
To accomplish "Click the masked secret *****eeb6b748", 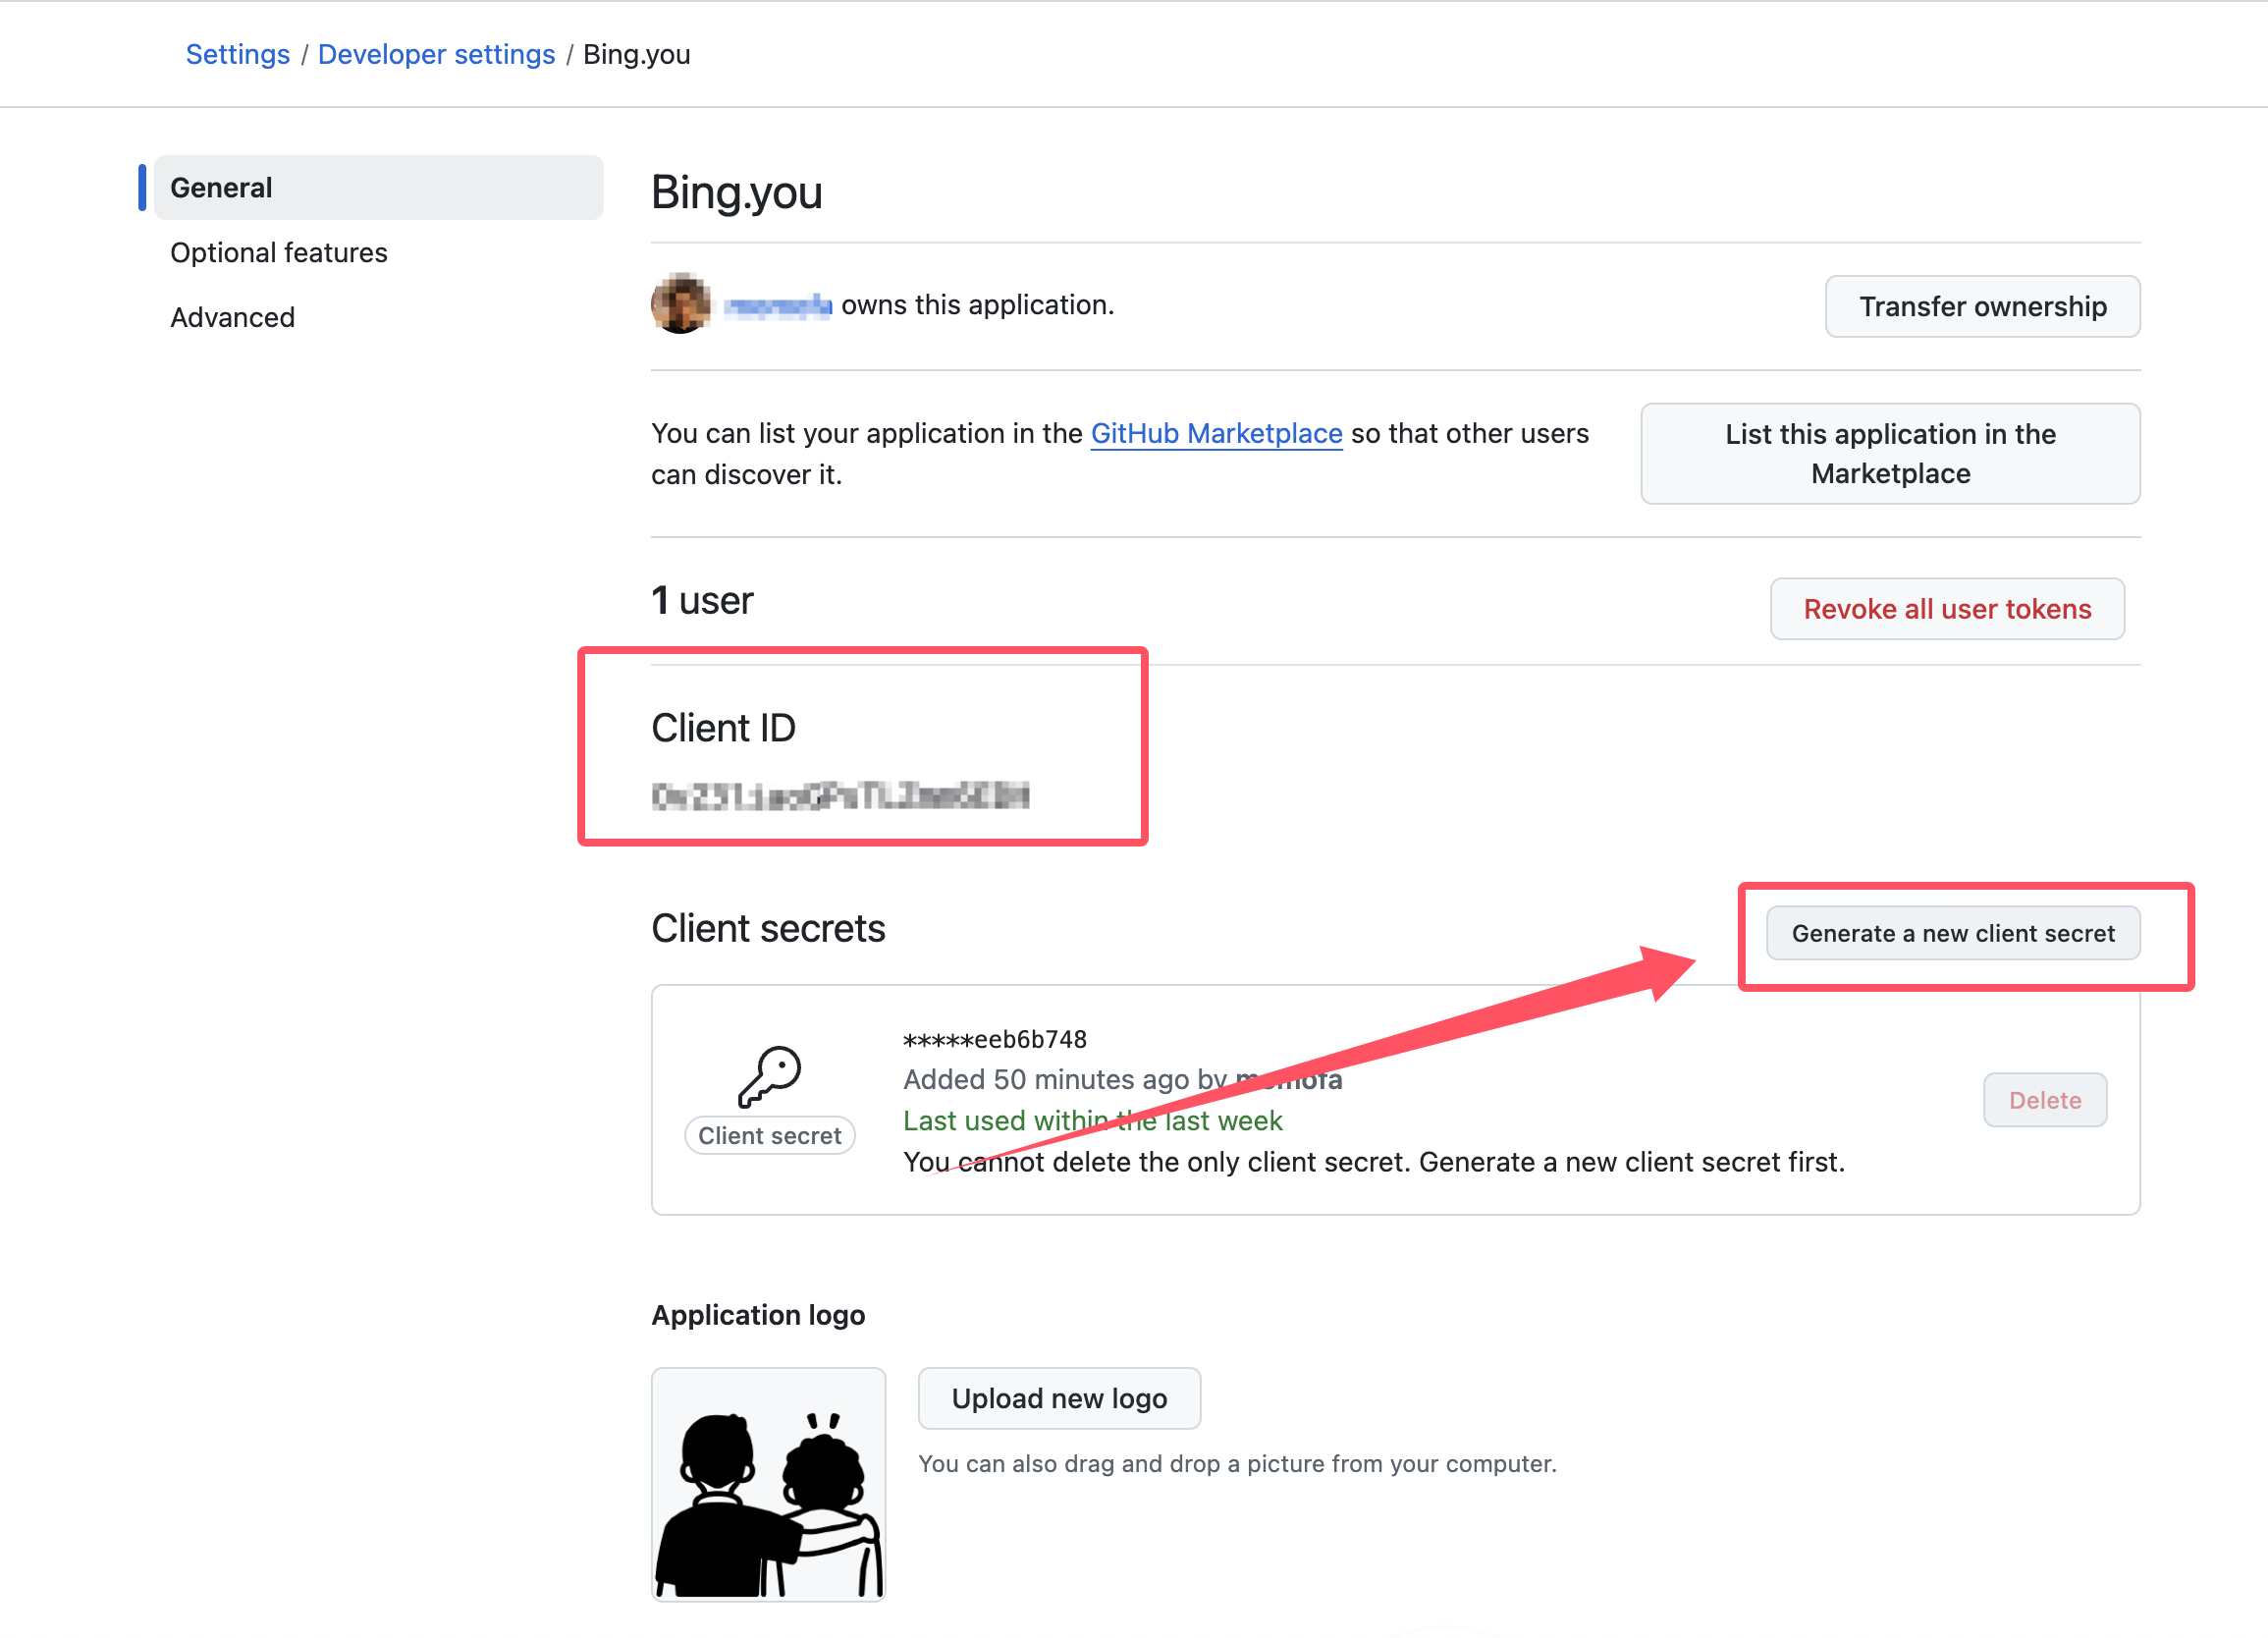I will [994, 1039].
